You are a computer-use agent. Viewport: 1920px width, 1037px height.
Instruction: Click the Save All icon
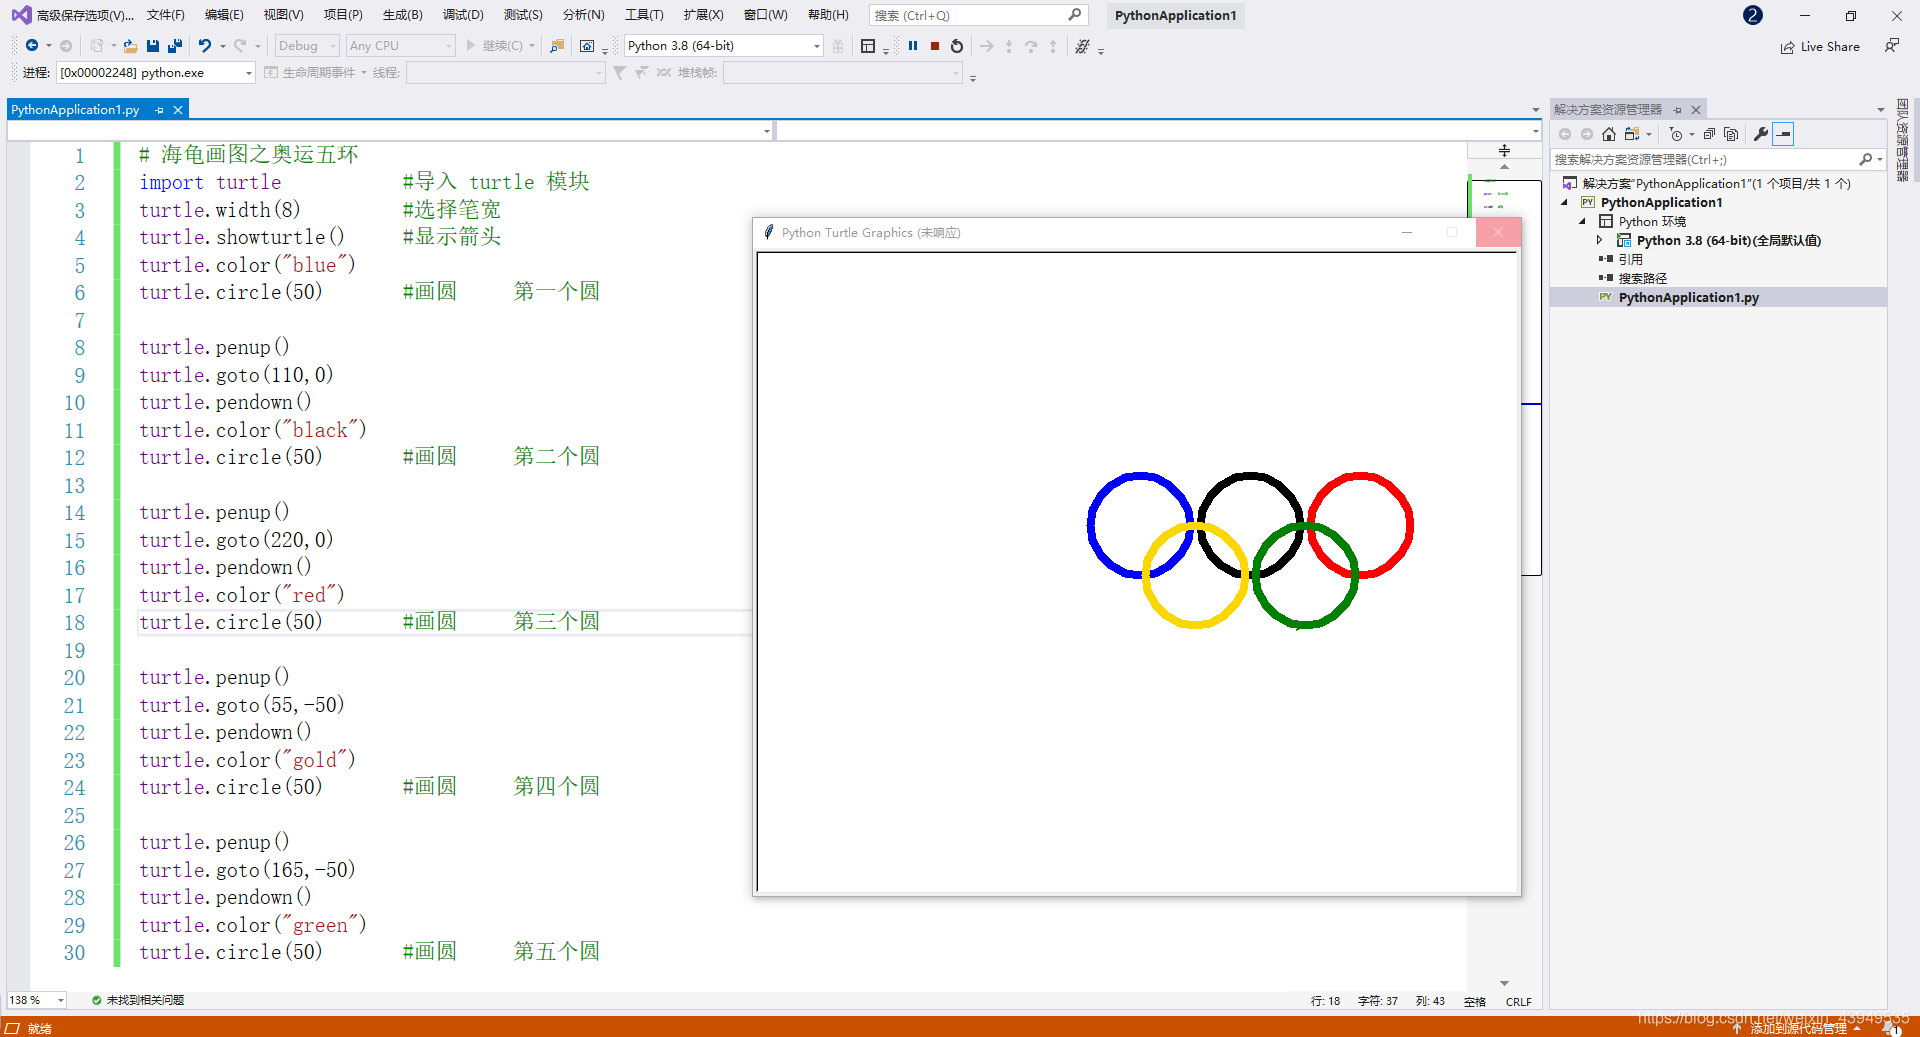tap(175, 46)
